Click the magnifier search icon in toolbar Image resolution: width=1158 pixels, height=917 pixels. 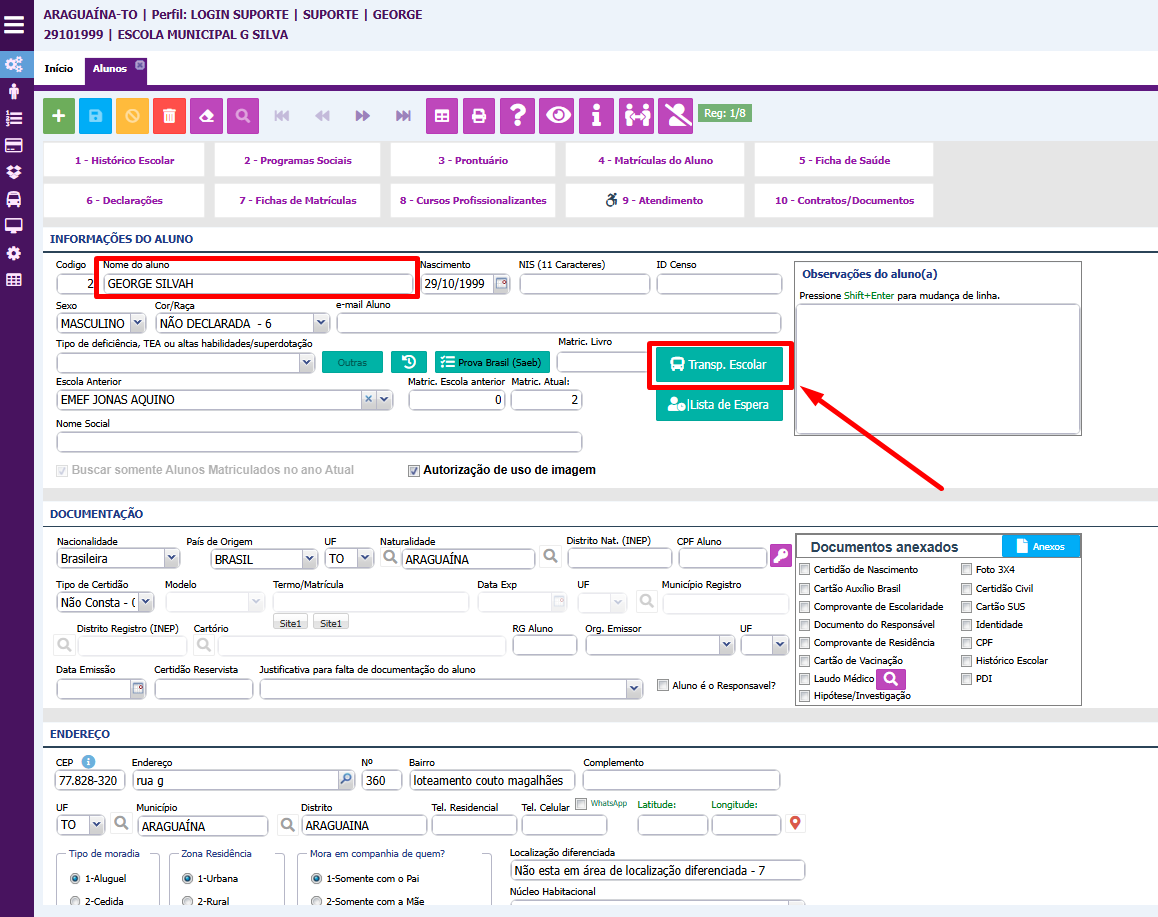coord(242,116)
